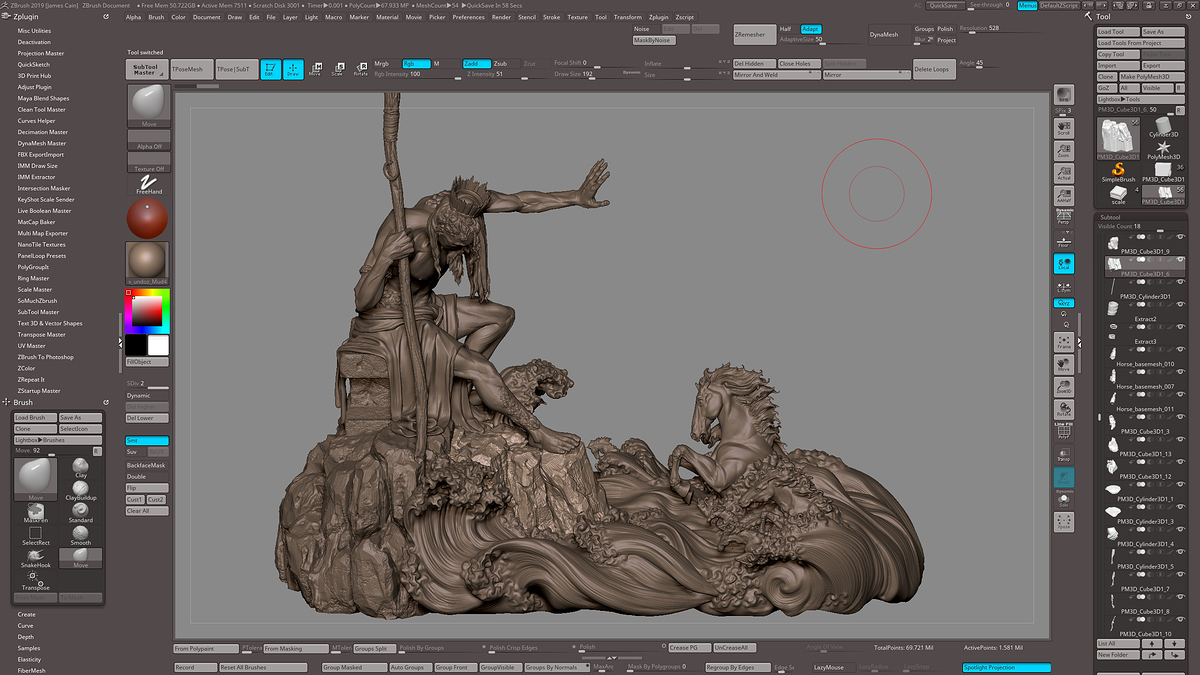Image resolution: width=1200 pixels, height=675 pixels.
Task: Choose the SelectRect brush icon
Action: (x=35, y=535)
